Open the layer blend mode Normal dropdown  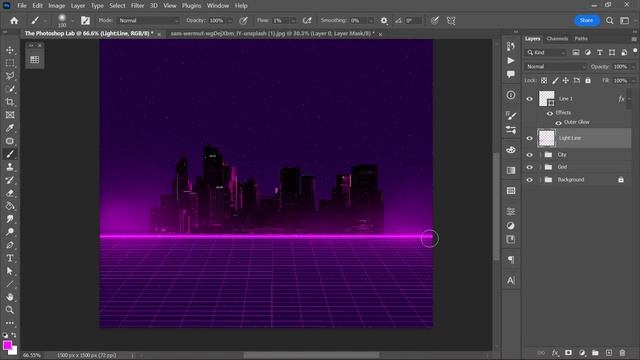pyautogui.click(x=556, y=67)
